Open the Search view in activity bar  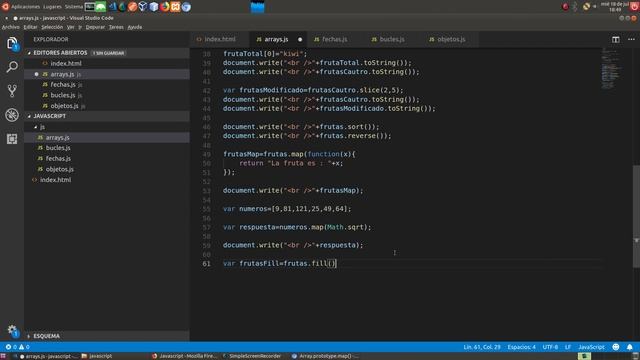click(x=12, y=67)
